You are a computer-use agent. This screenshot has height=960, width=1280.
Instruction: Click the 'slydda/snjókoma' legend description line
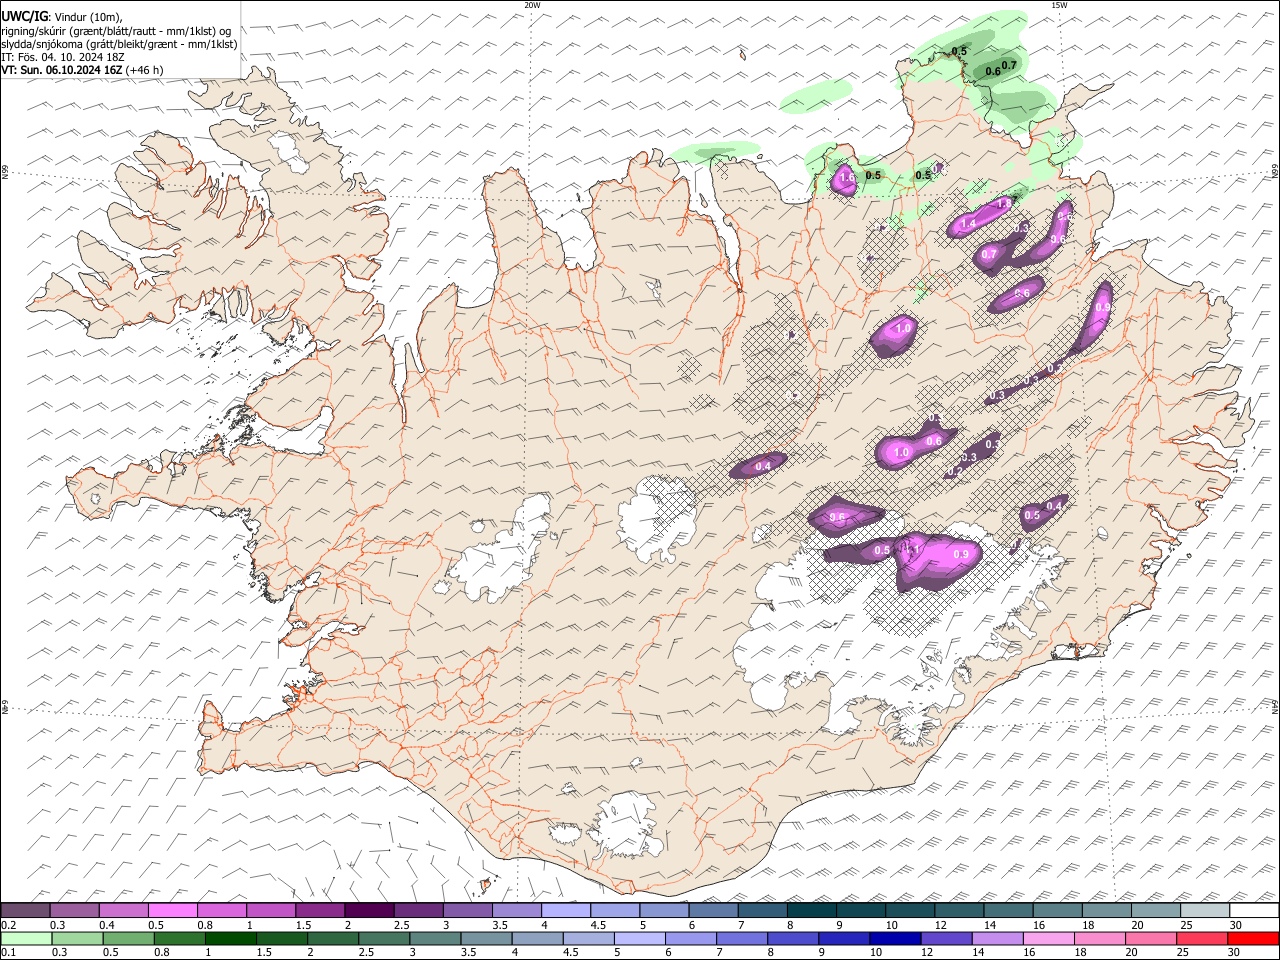click(x=120, y=44)
